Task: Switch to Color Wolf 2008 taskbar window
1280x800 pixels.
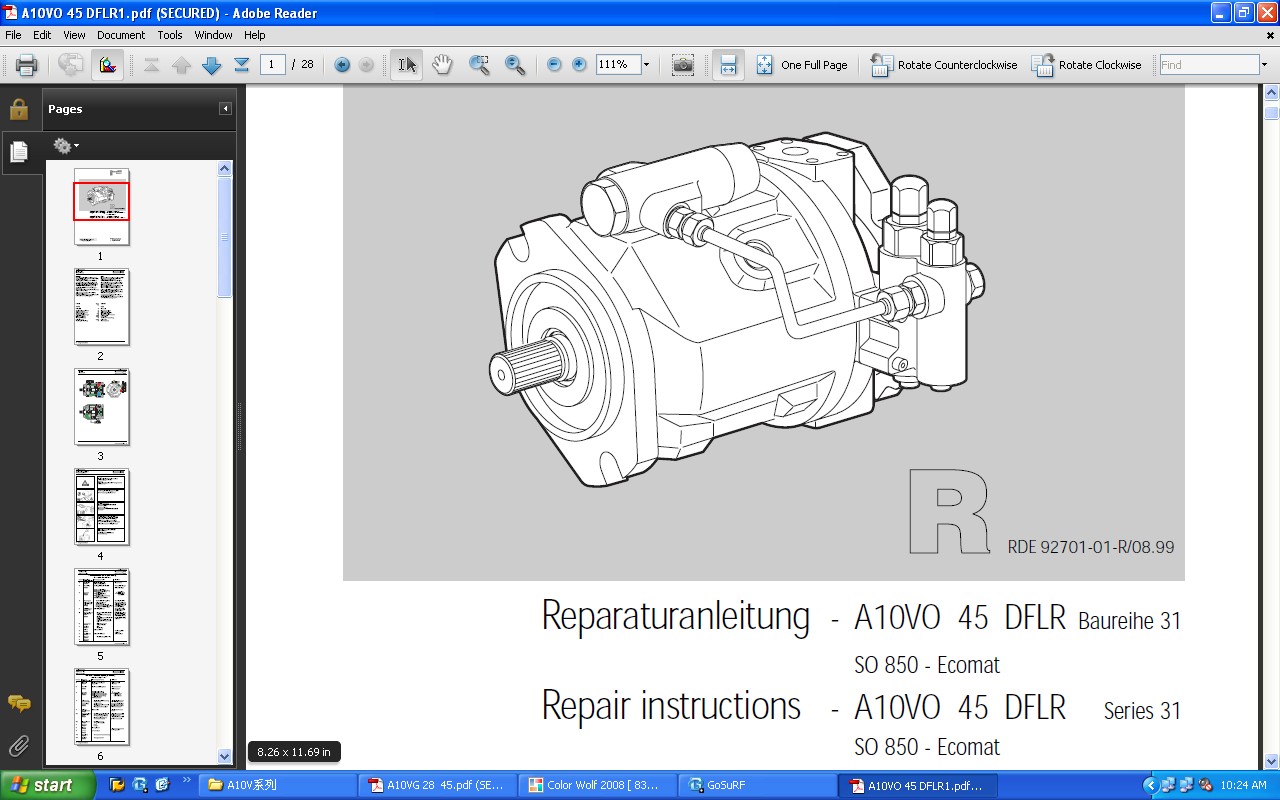Action: tap(599, 785)
